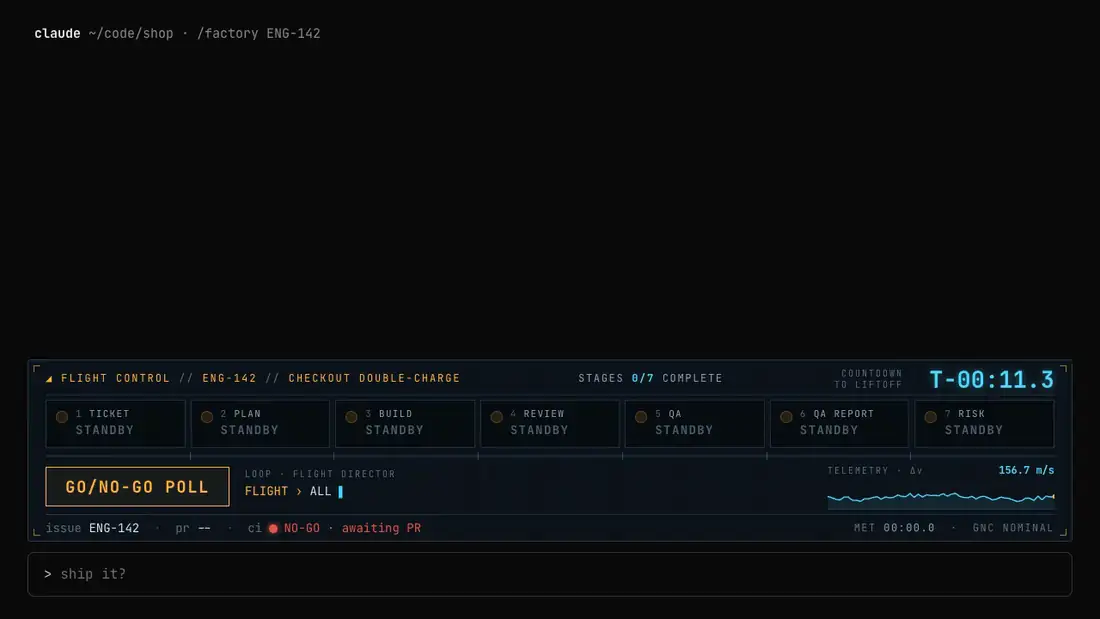Click the BUILD stage status dot
This screenshot has width=1100, height=619.
pos(351,417)
